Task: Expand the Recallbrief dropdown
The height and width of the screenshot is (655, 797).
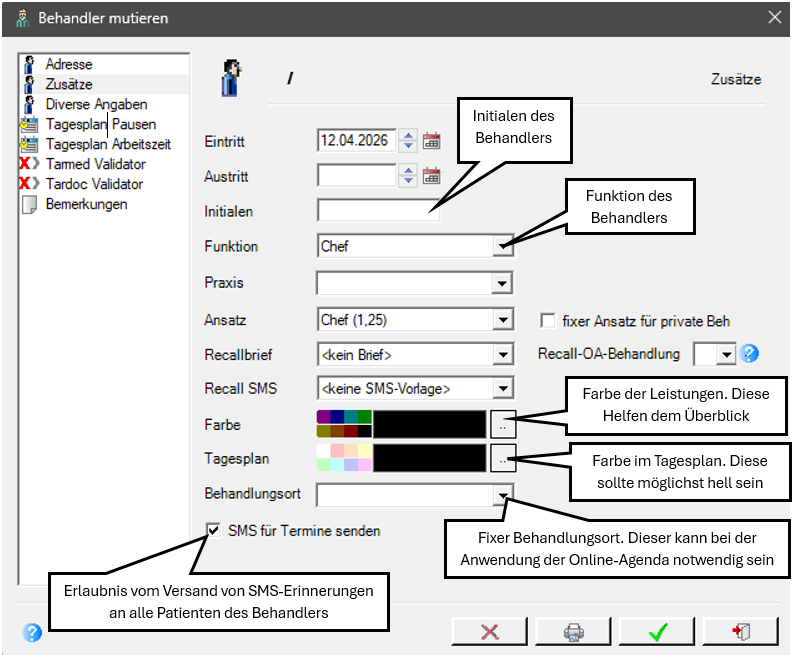Action: pos(503,354)
